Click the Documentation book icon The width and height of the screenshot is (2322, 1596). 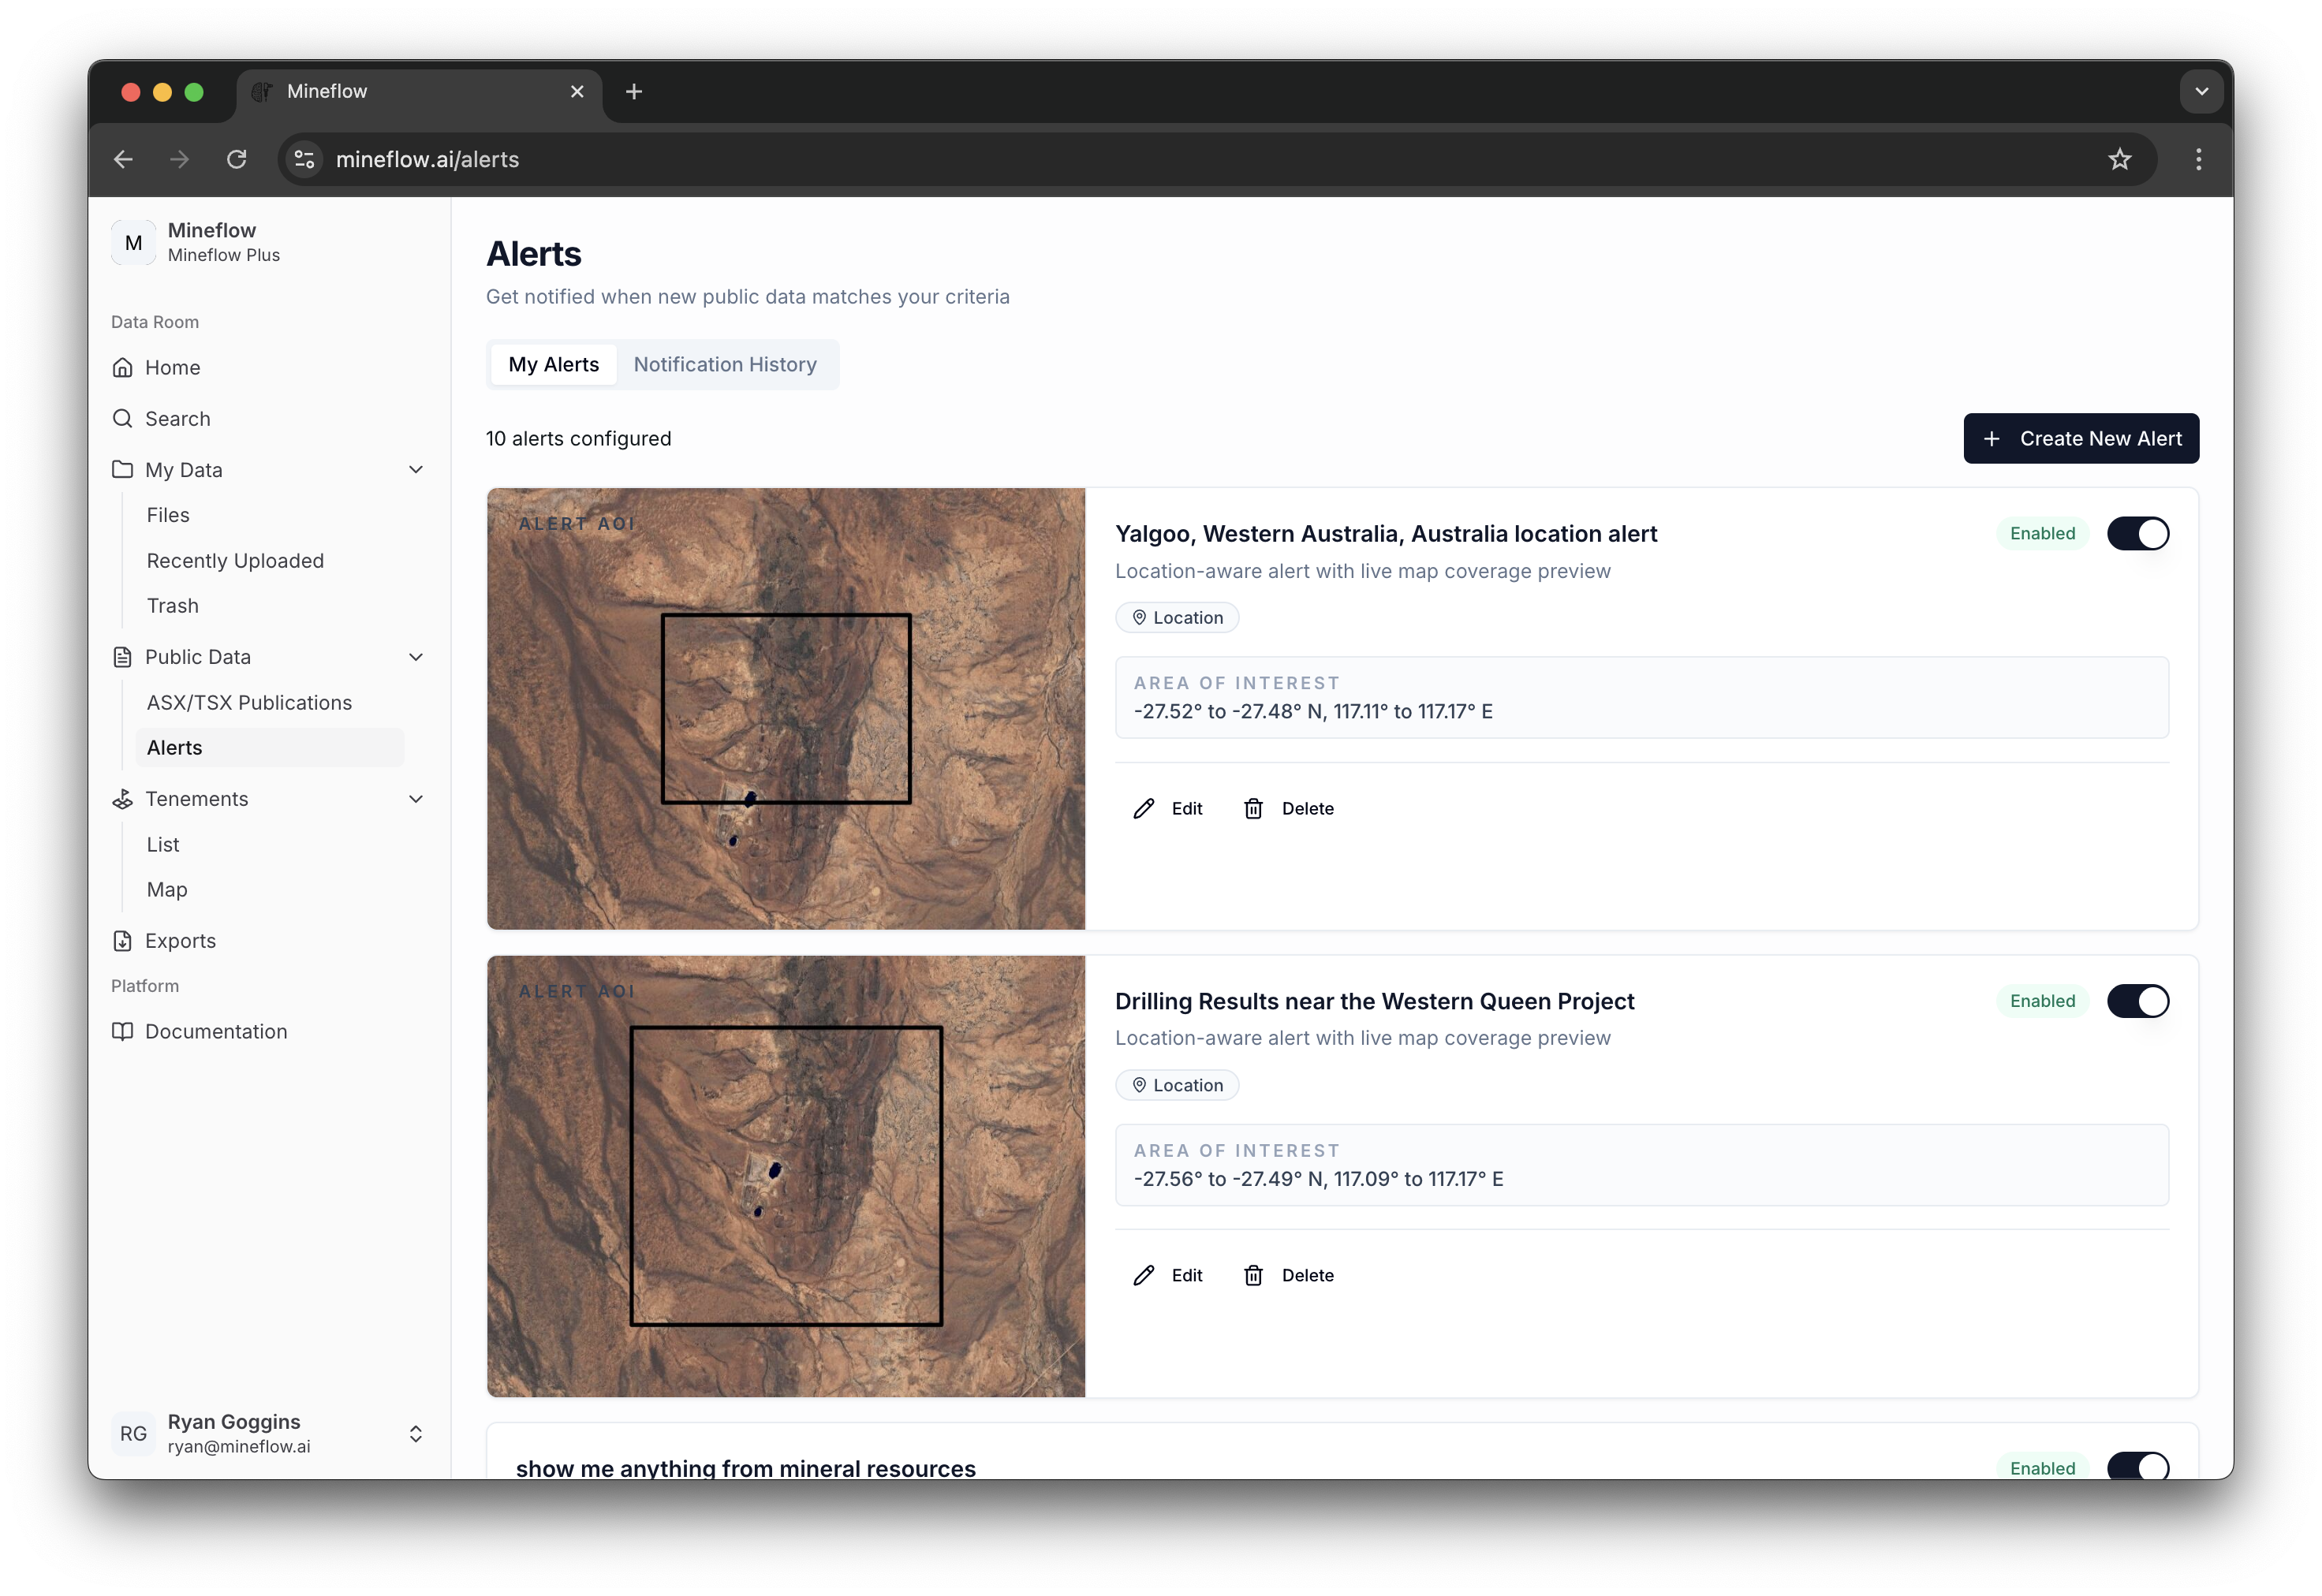tap(122, 1031)
